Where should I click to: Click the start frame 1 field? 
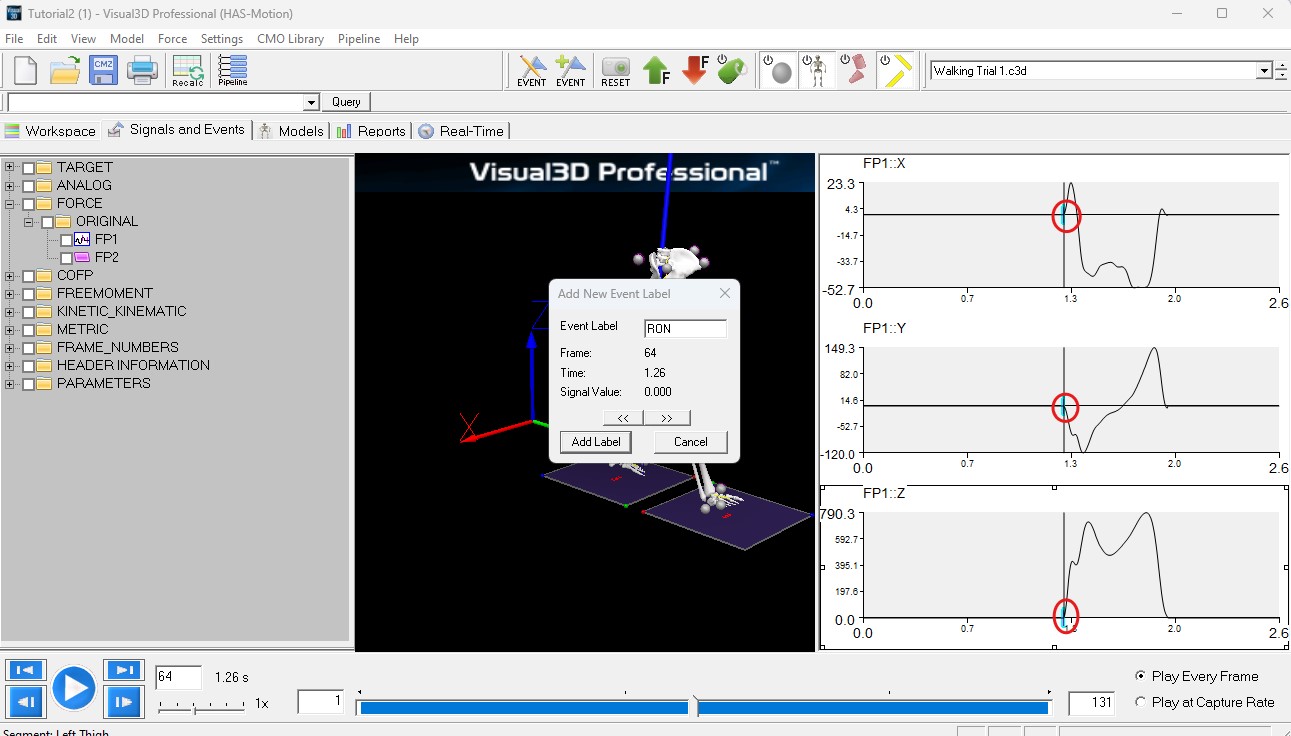(321, 702)
